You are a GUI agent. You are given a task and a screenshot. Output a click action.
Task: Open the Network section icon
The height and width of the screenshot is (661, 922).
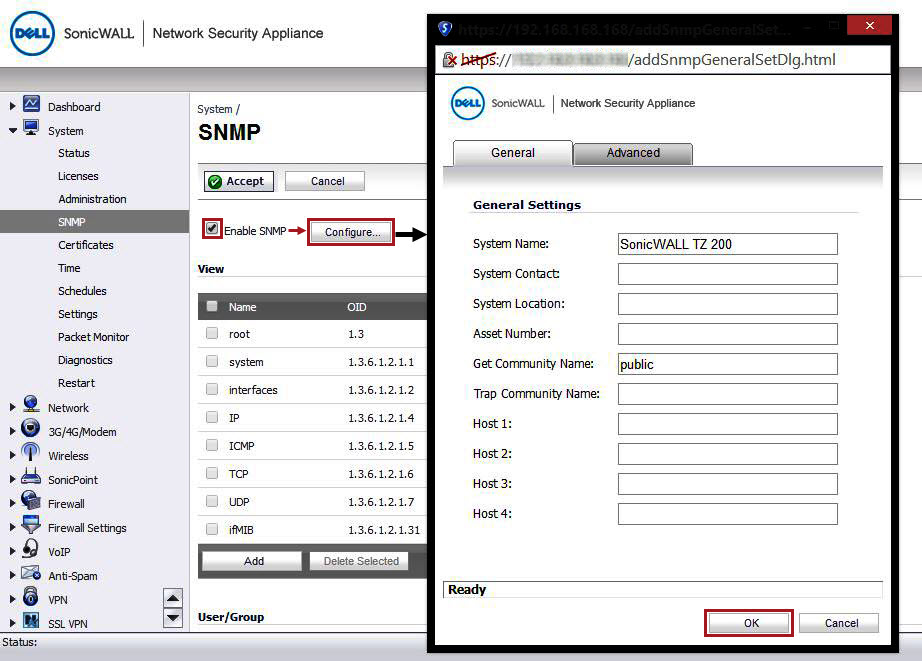(x=30, y=408)
